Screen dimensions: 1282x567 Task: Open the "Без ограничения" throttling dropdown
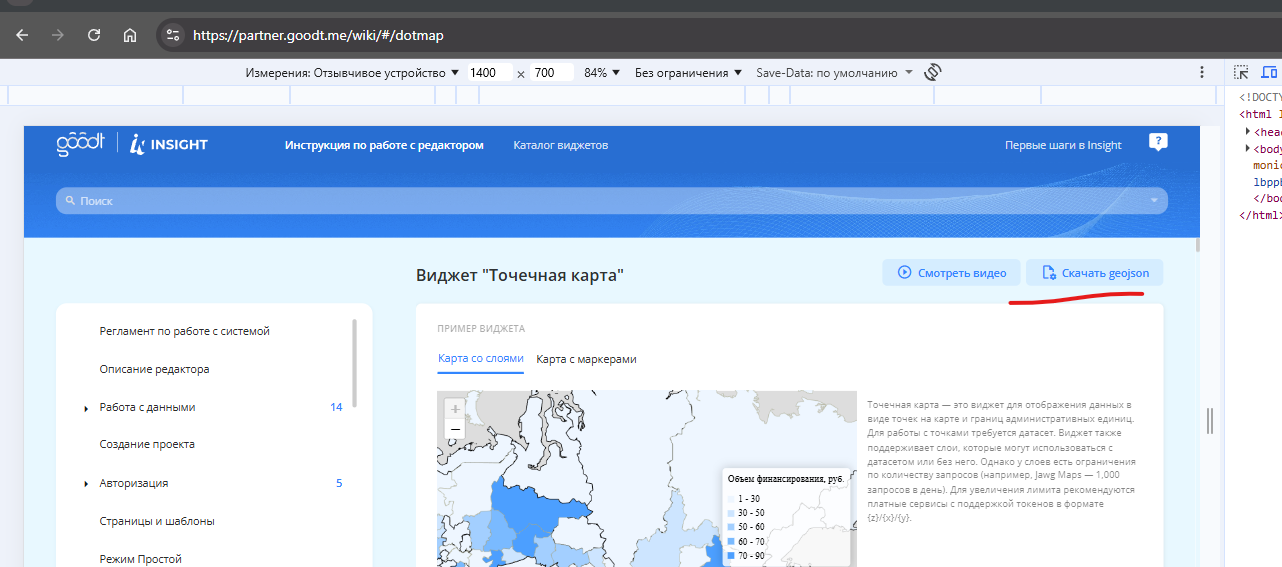tap(688, 73)
